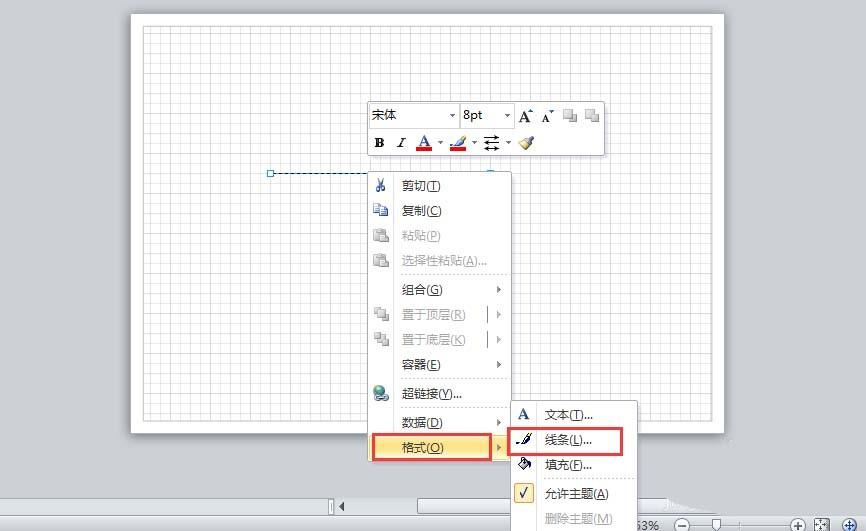Image resolution: width=866 pixels, height=531 pixels.
Task: Click the zoom slider handle
Action: (x=716, y=524)
